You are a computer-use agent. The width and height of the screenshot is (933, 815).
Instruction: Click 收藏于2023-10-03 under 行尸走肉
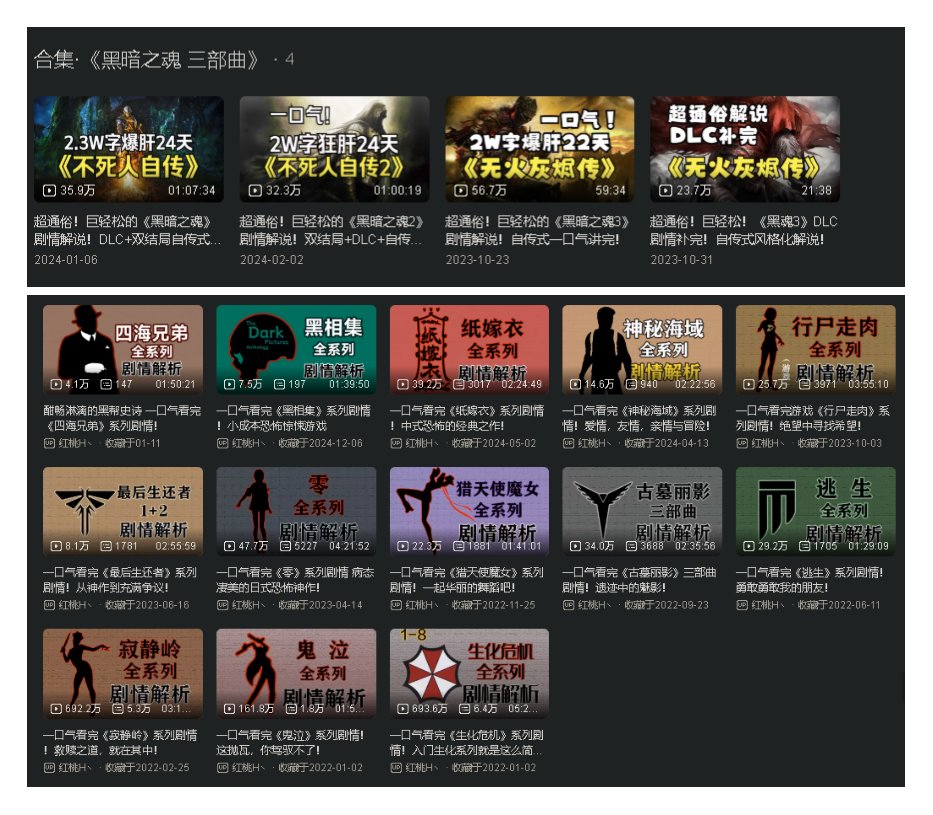(840, 443)
